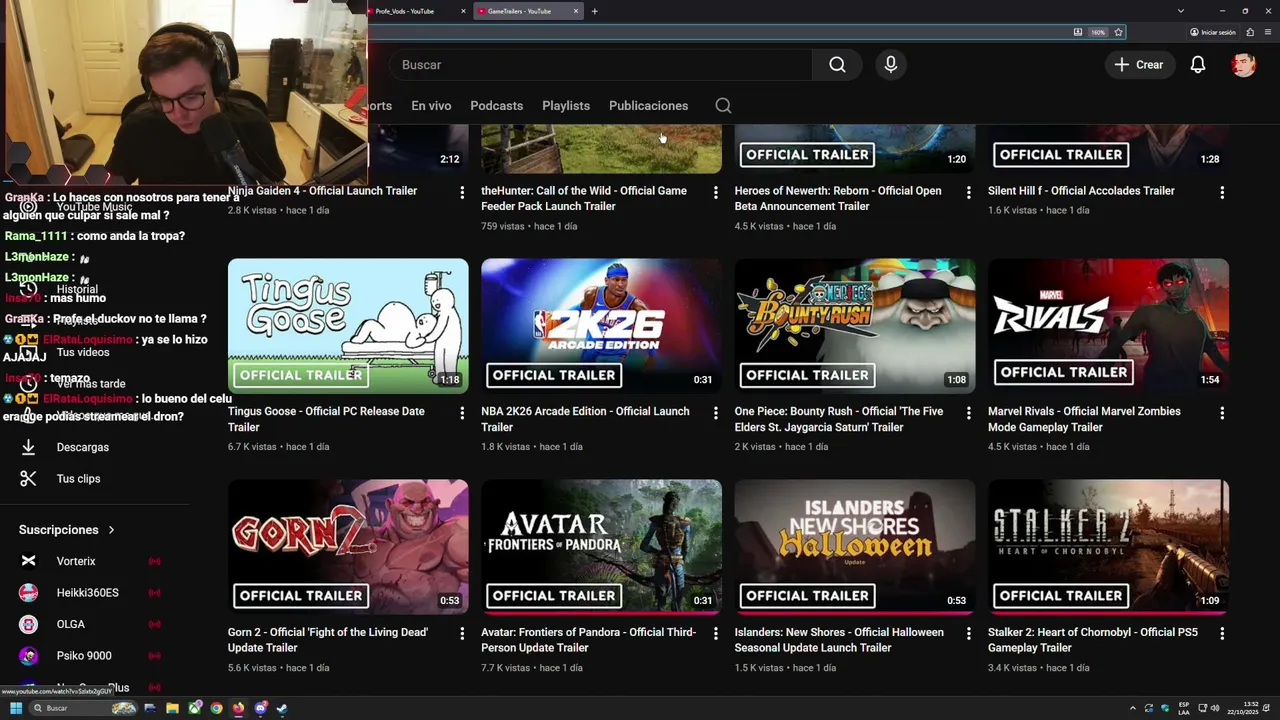Open Firefox list all tabs dropdown
The height and width of the screenshot is (720, 1280).
(1180, 11)
